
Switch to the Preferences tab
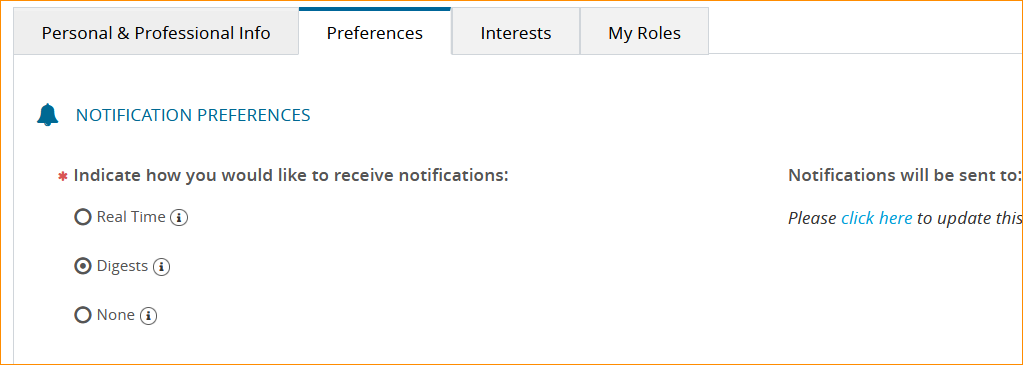(374, 32)
